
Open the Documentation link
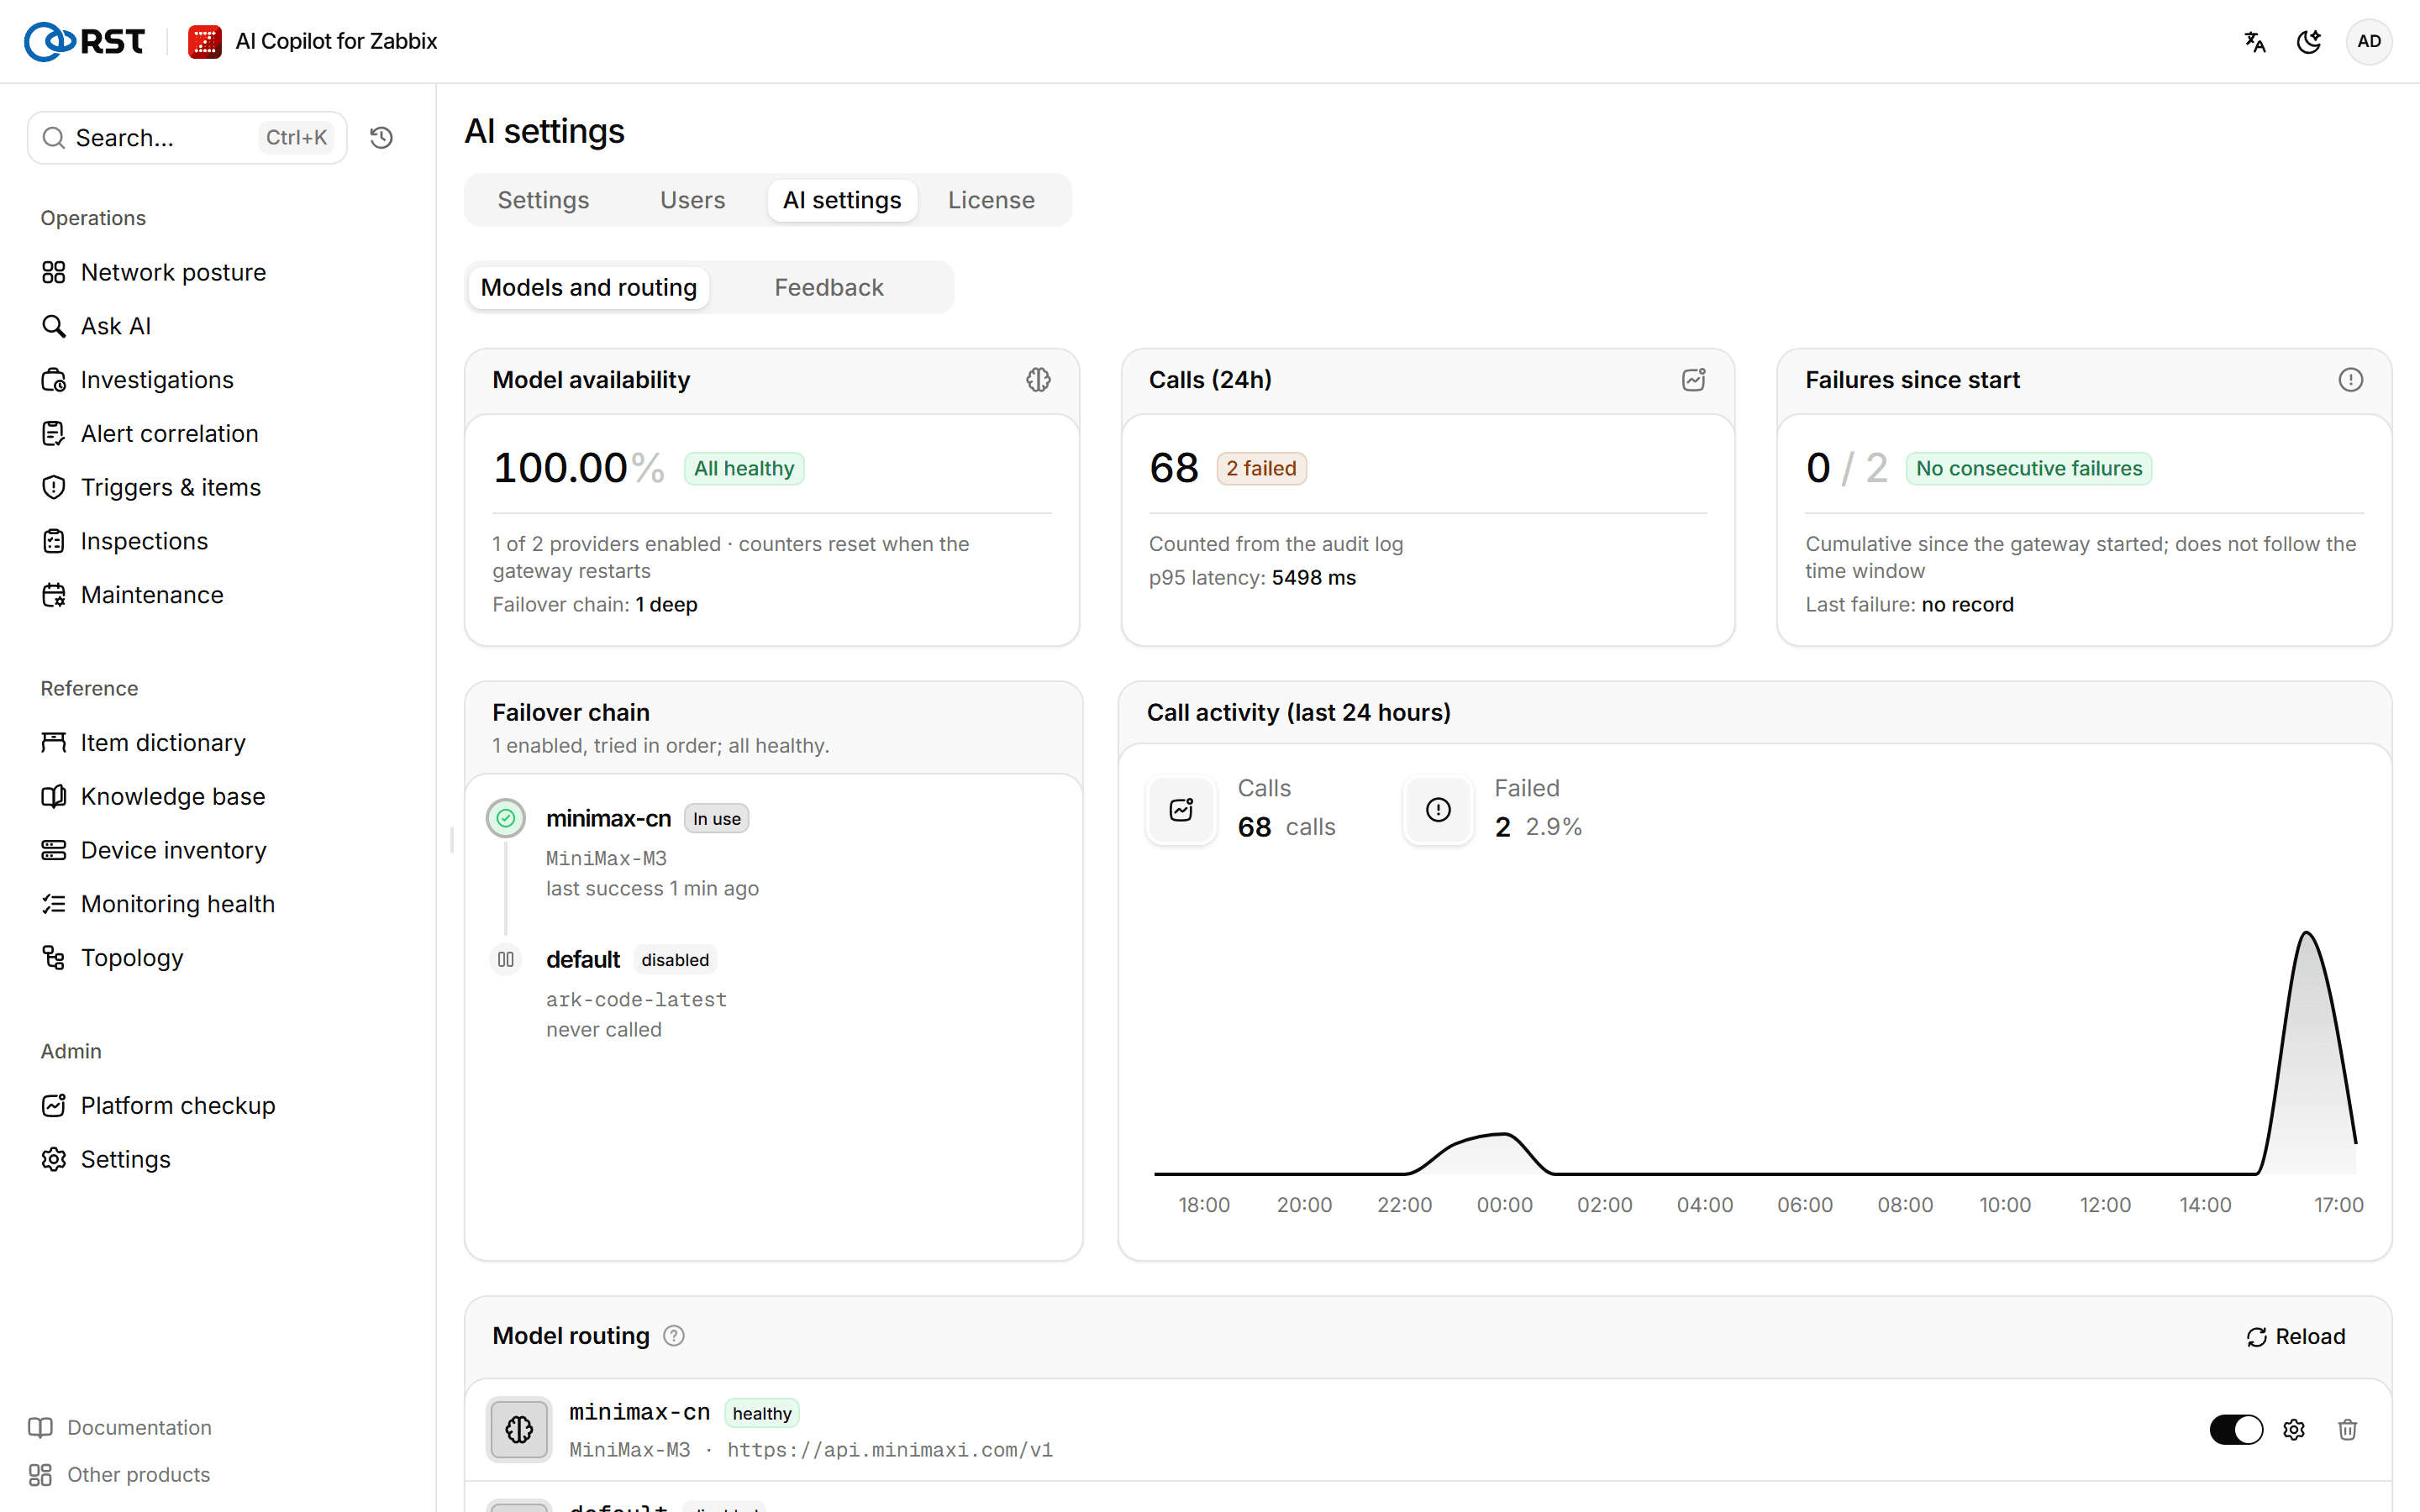[120, 1427]
